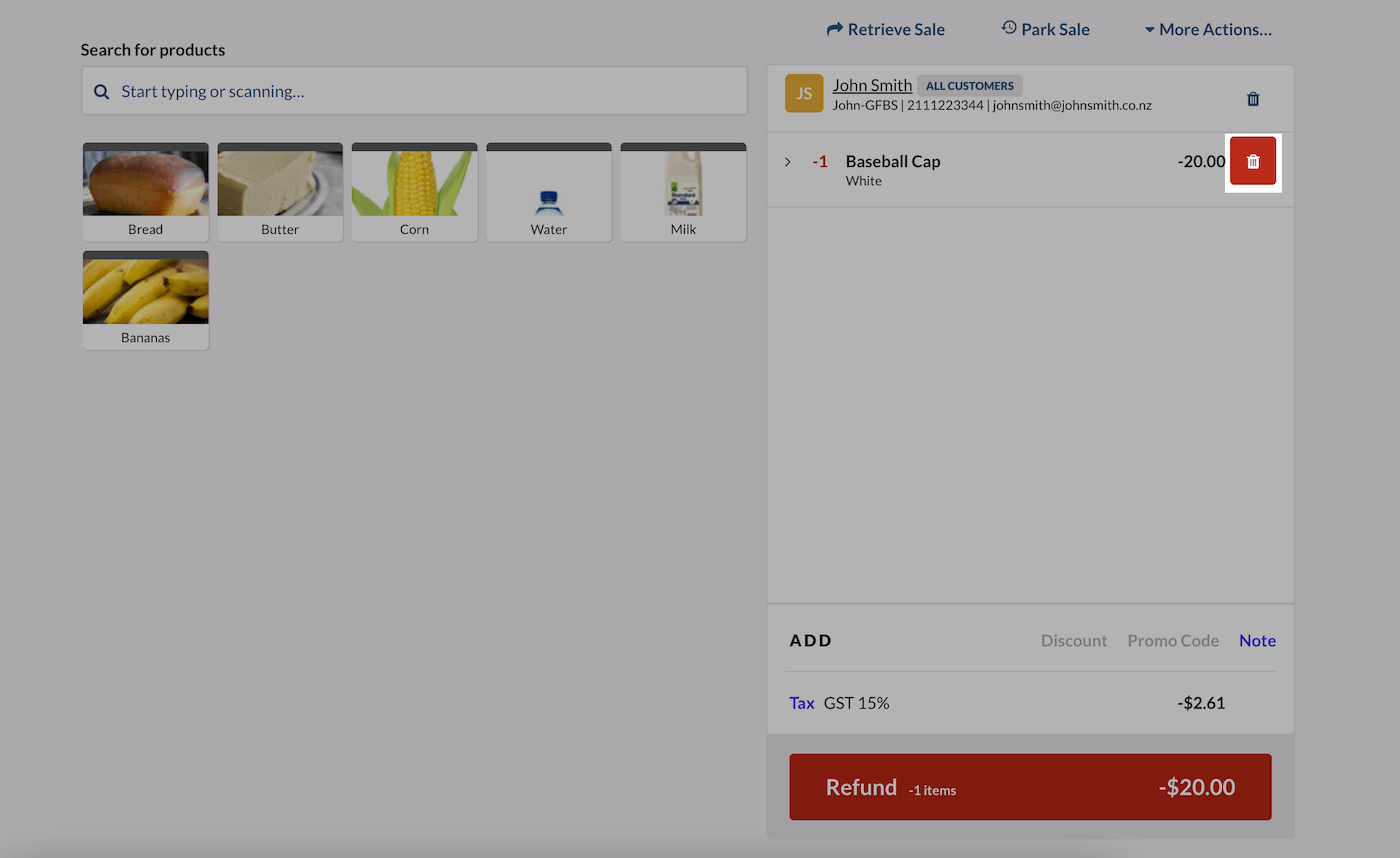
Task: Click the search magnifier icon
Action: [101, 91]
